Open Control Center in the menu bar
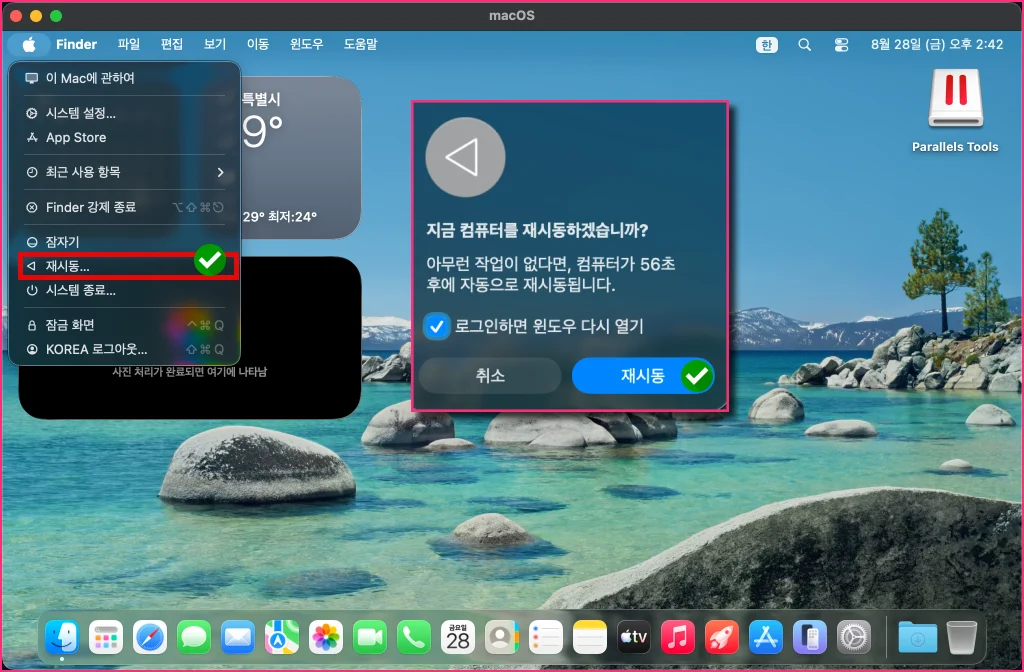The width and height of the screenshot is (1024, 672). pos(841,44)
